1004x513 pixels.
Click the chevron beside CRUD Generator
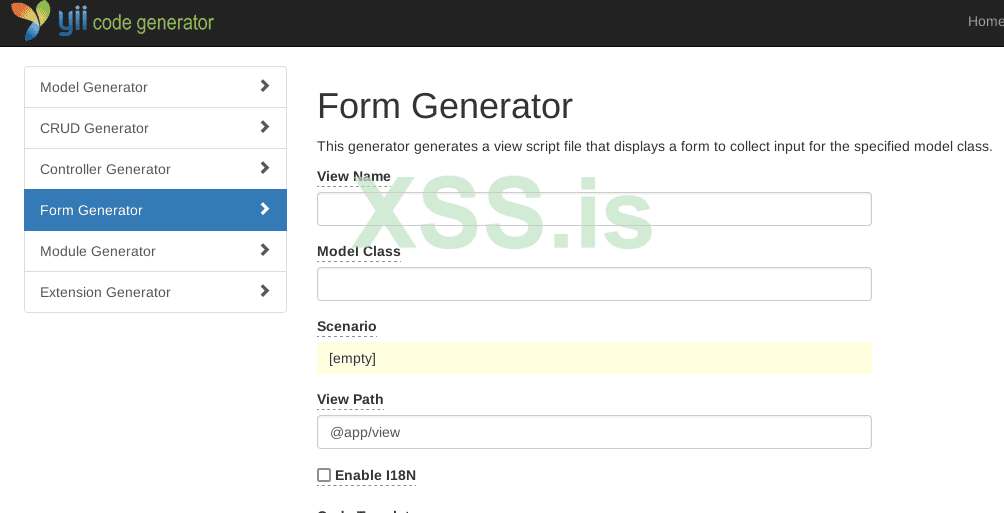click(x=264, y=127)
